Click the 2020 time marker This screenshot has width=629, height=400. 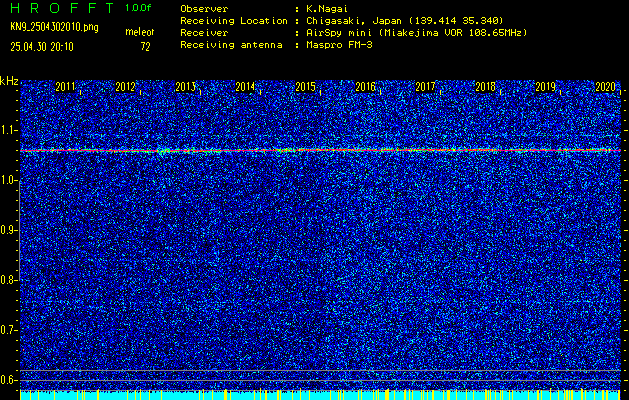point(605,87)
